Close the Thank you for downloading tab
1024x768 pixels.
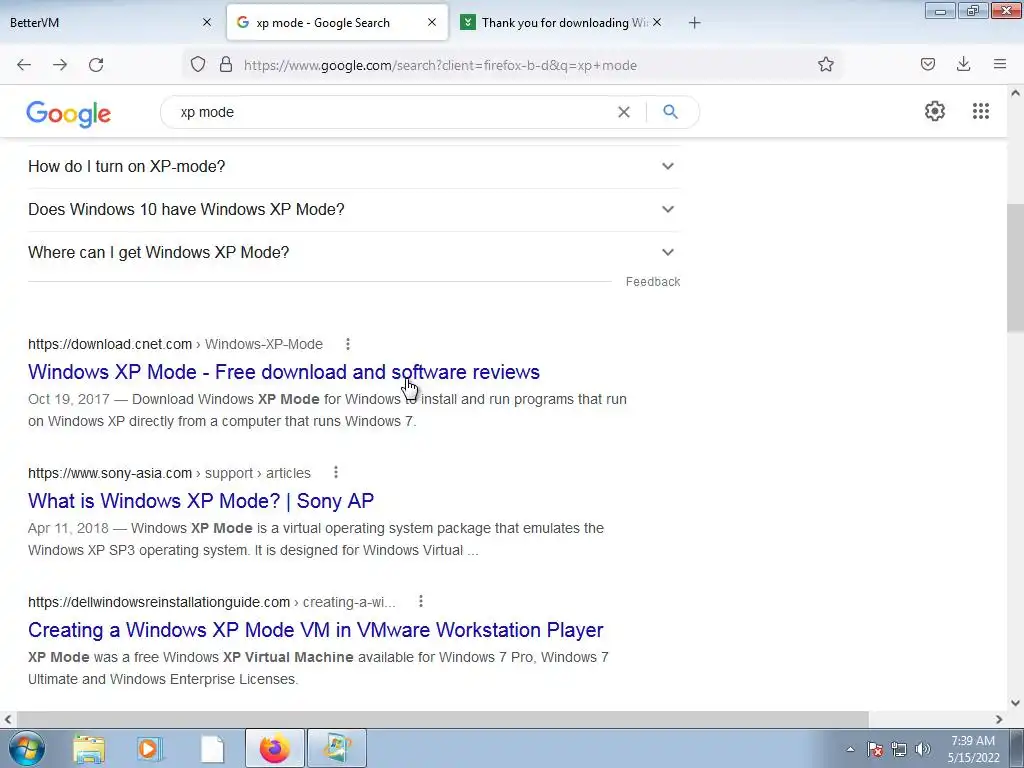657,22
